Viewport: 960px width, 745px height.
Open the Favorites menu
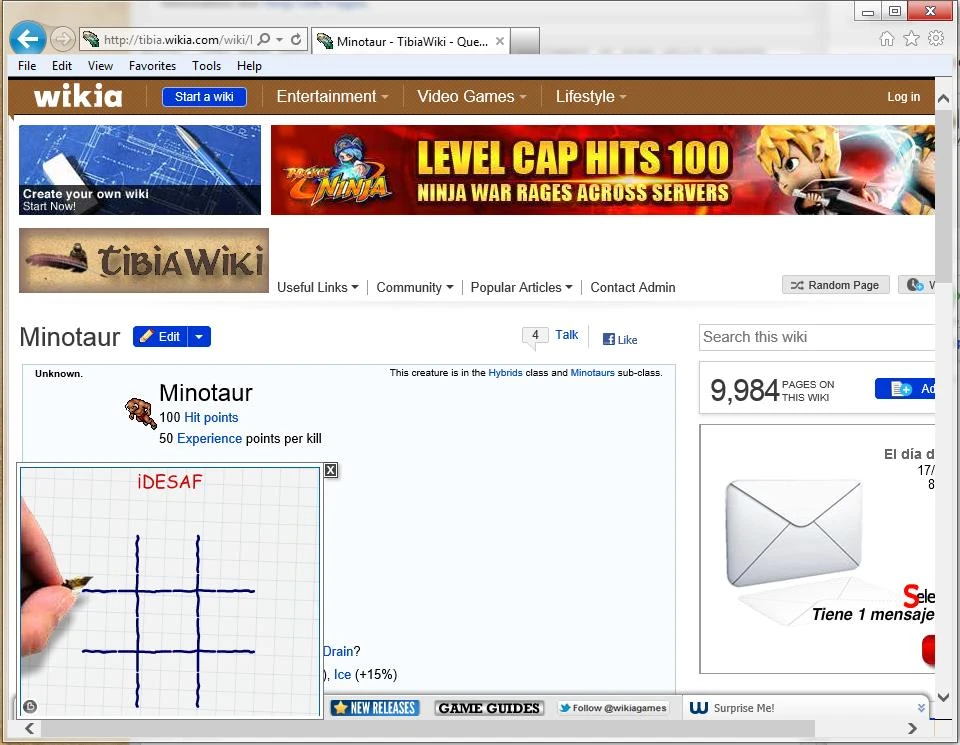point(152,66)
